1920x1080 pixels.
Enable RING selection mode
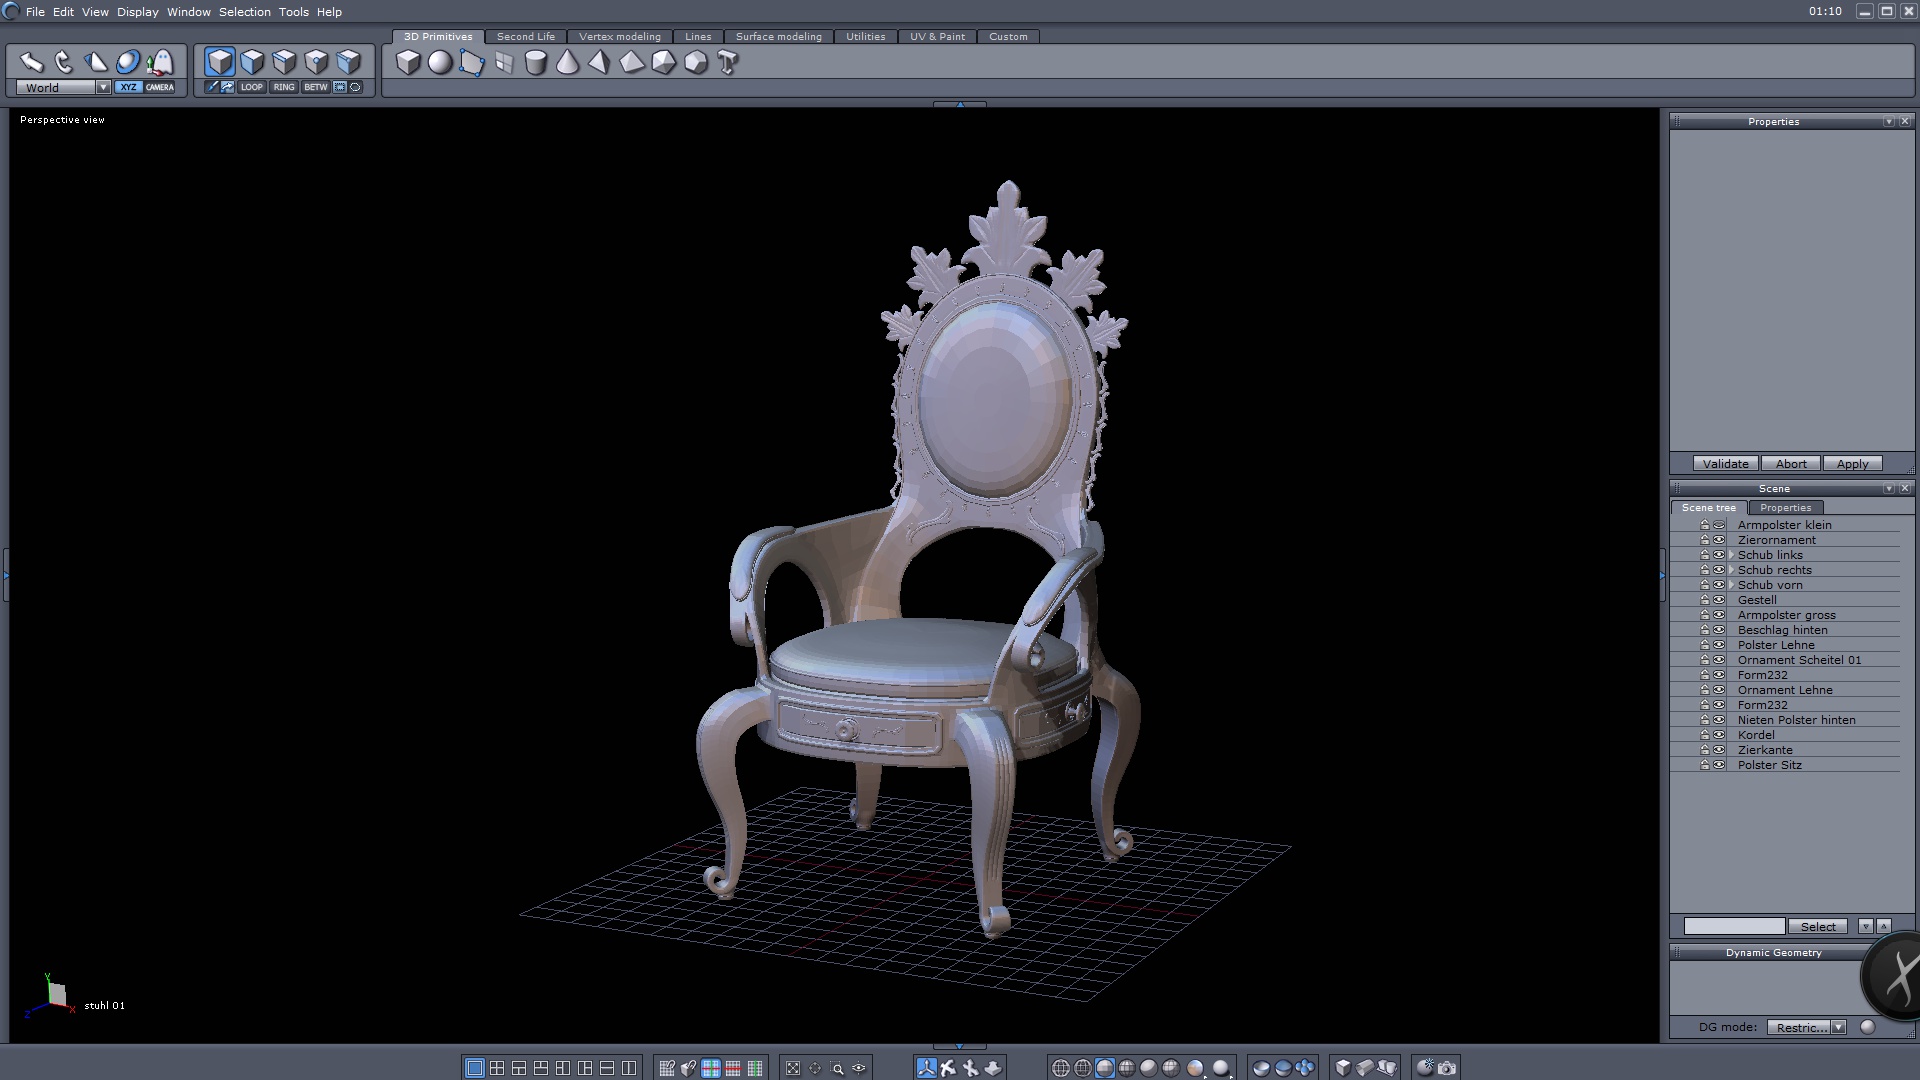point(284,87)
